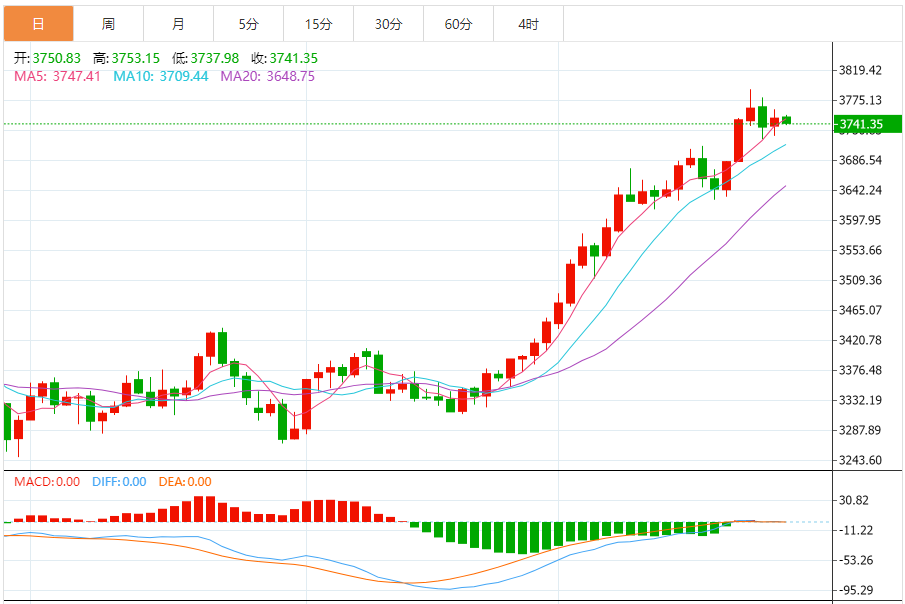Click the MACD: 0.00 indicator label

(x=47, y=482)
